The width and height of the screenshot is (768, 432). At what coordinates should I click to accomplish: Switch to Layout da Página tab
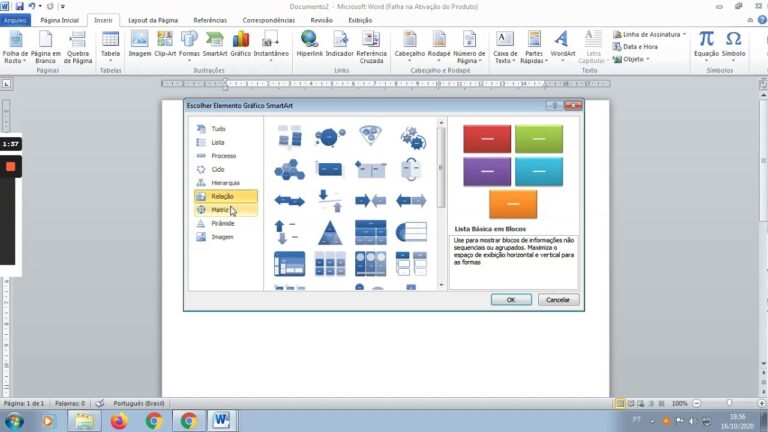pos(153,20)
